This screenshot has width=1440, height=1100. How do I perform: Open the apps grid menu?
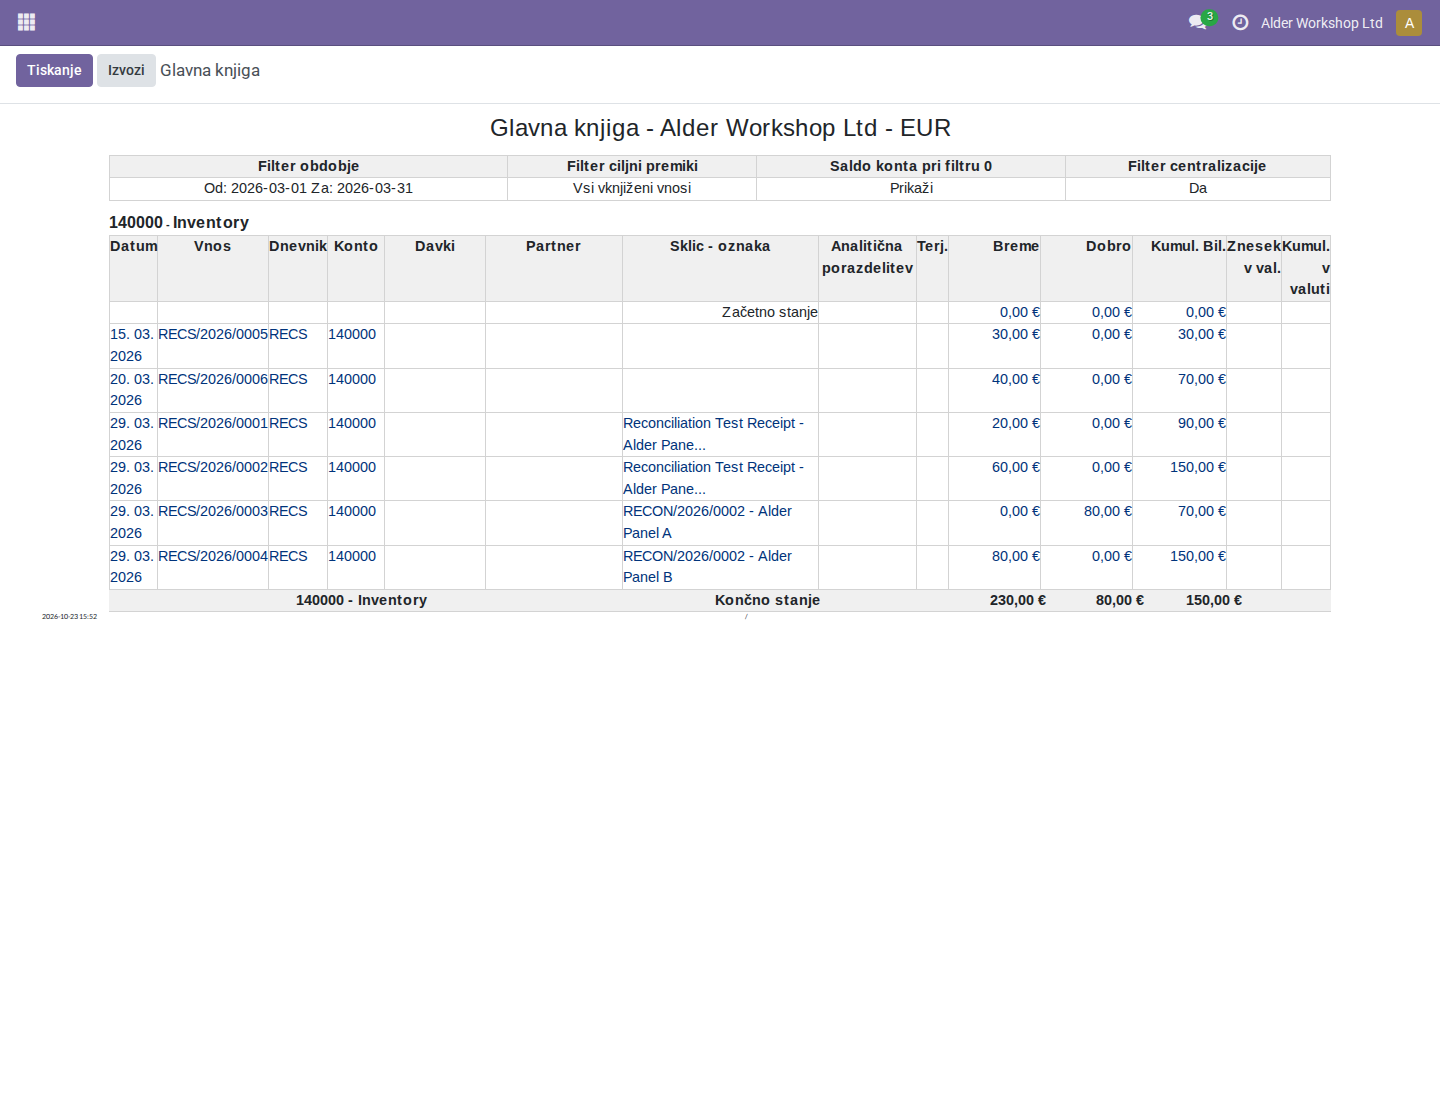(x=27, y=22)
